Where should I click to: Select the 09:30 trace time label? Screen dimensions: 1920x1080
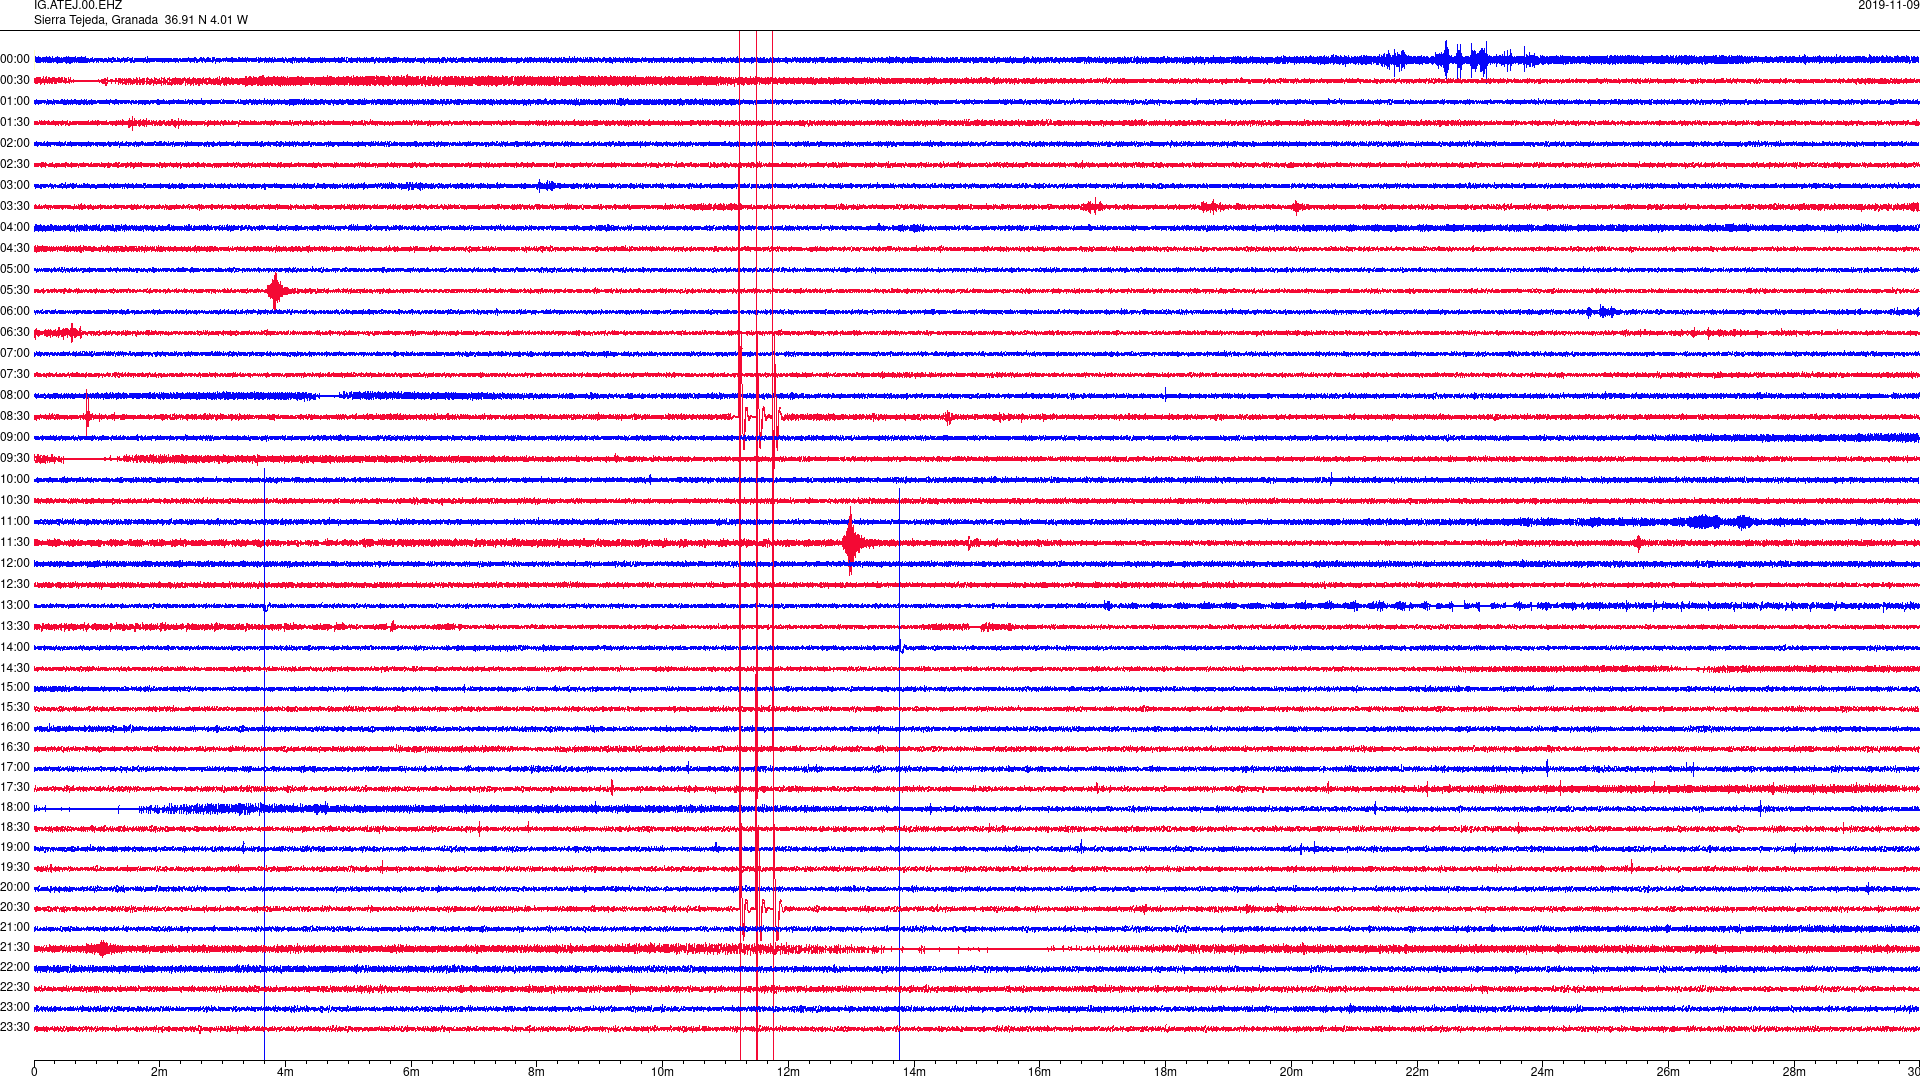pyautogui.click(x=15, y=458)
